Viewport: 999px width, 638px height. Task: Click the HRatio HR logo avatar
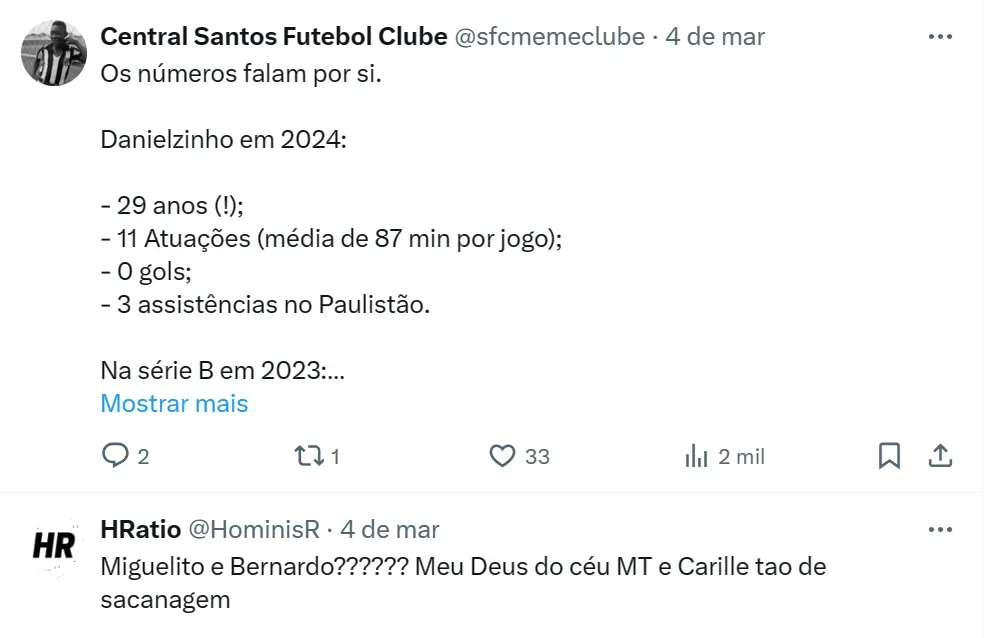tap(54, 545)
